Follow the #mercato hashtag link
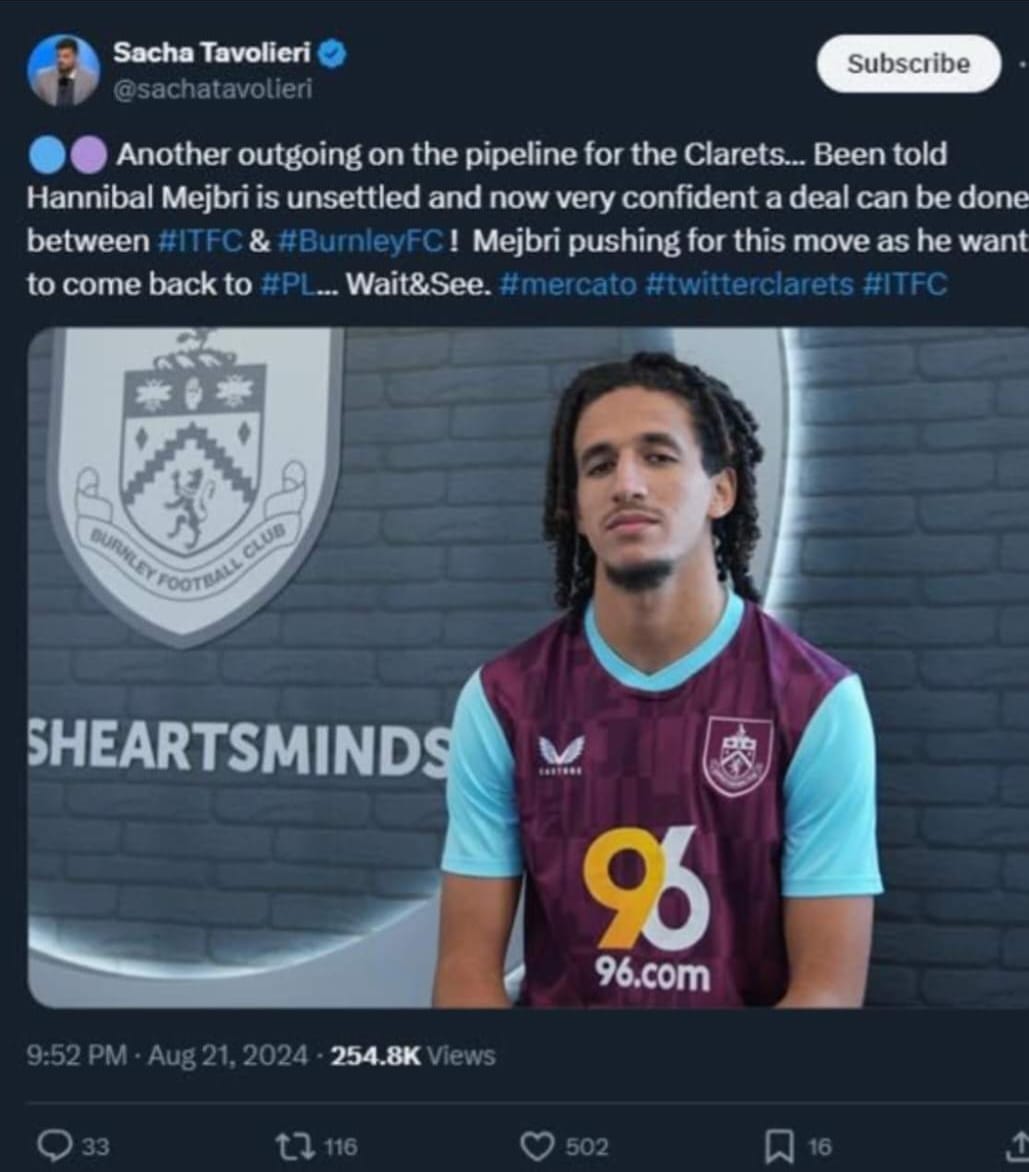The height and width of the screenshot is (1172, 1029). pyautogui.click(x=566, y=284)
